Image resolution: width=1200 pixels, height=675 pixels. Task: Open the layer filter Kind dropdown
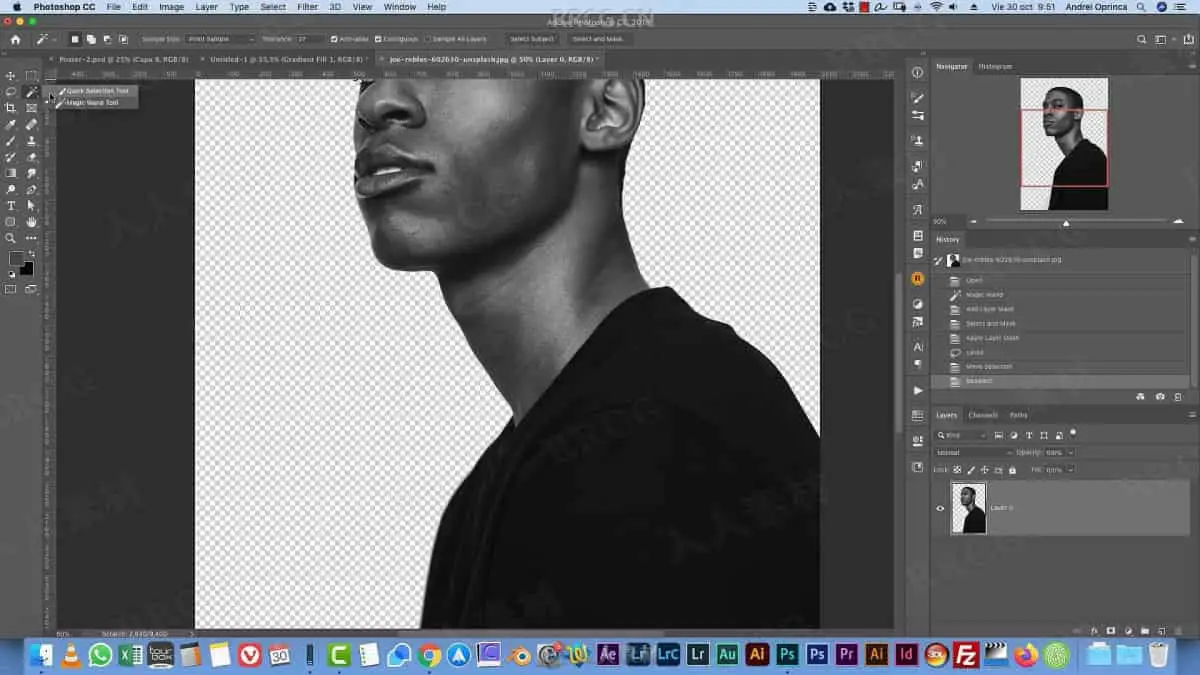961,435
